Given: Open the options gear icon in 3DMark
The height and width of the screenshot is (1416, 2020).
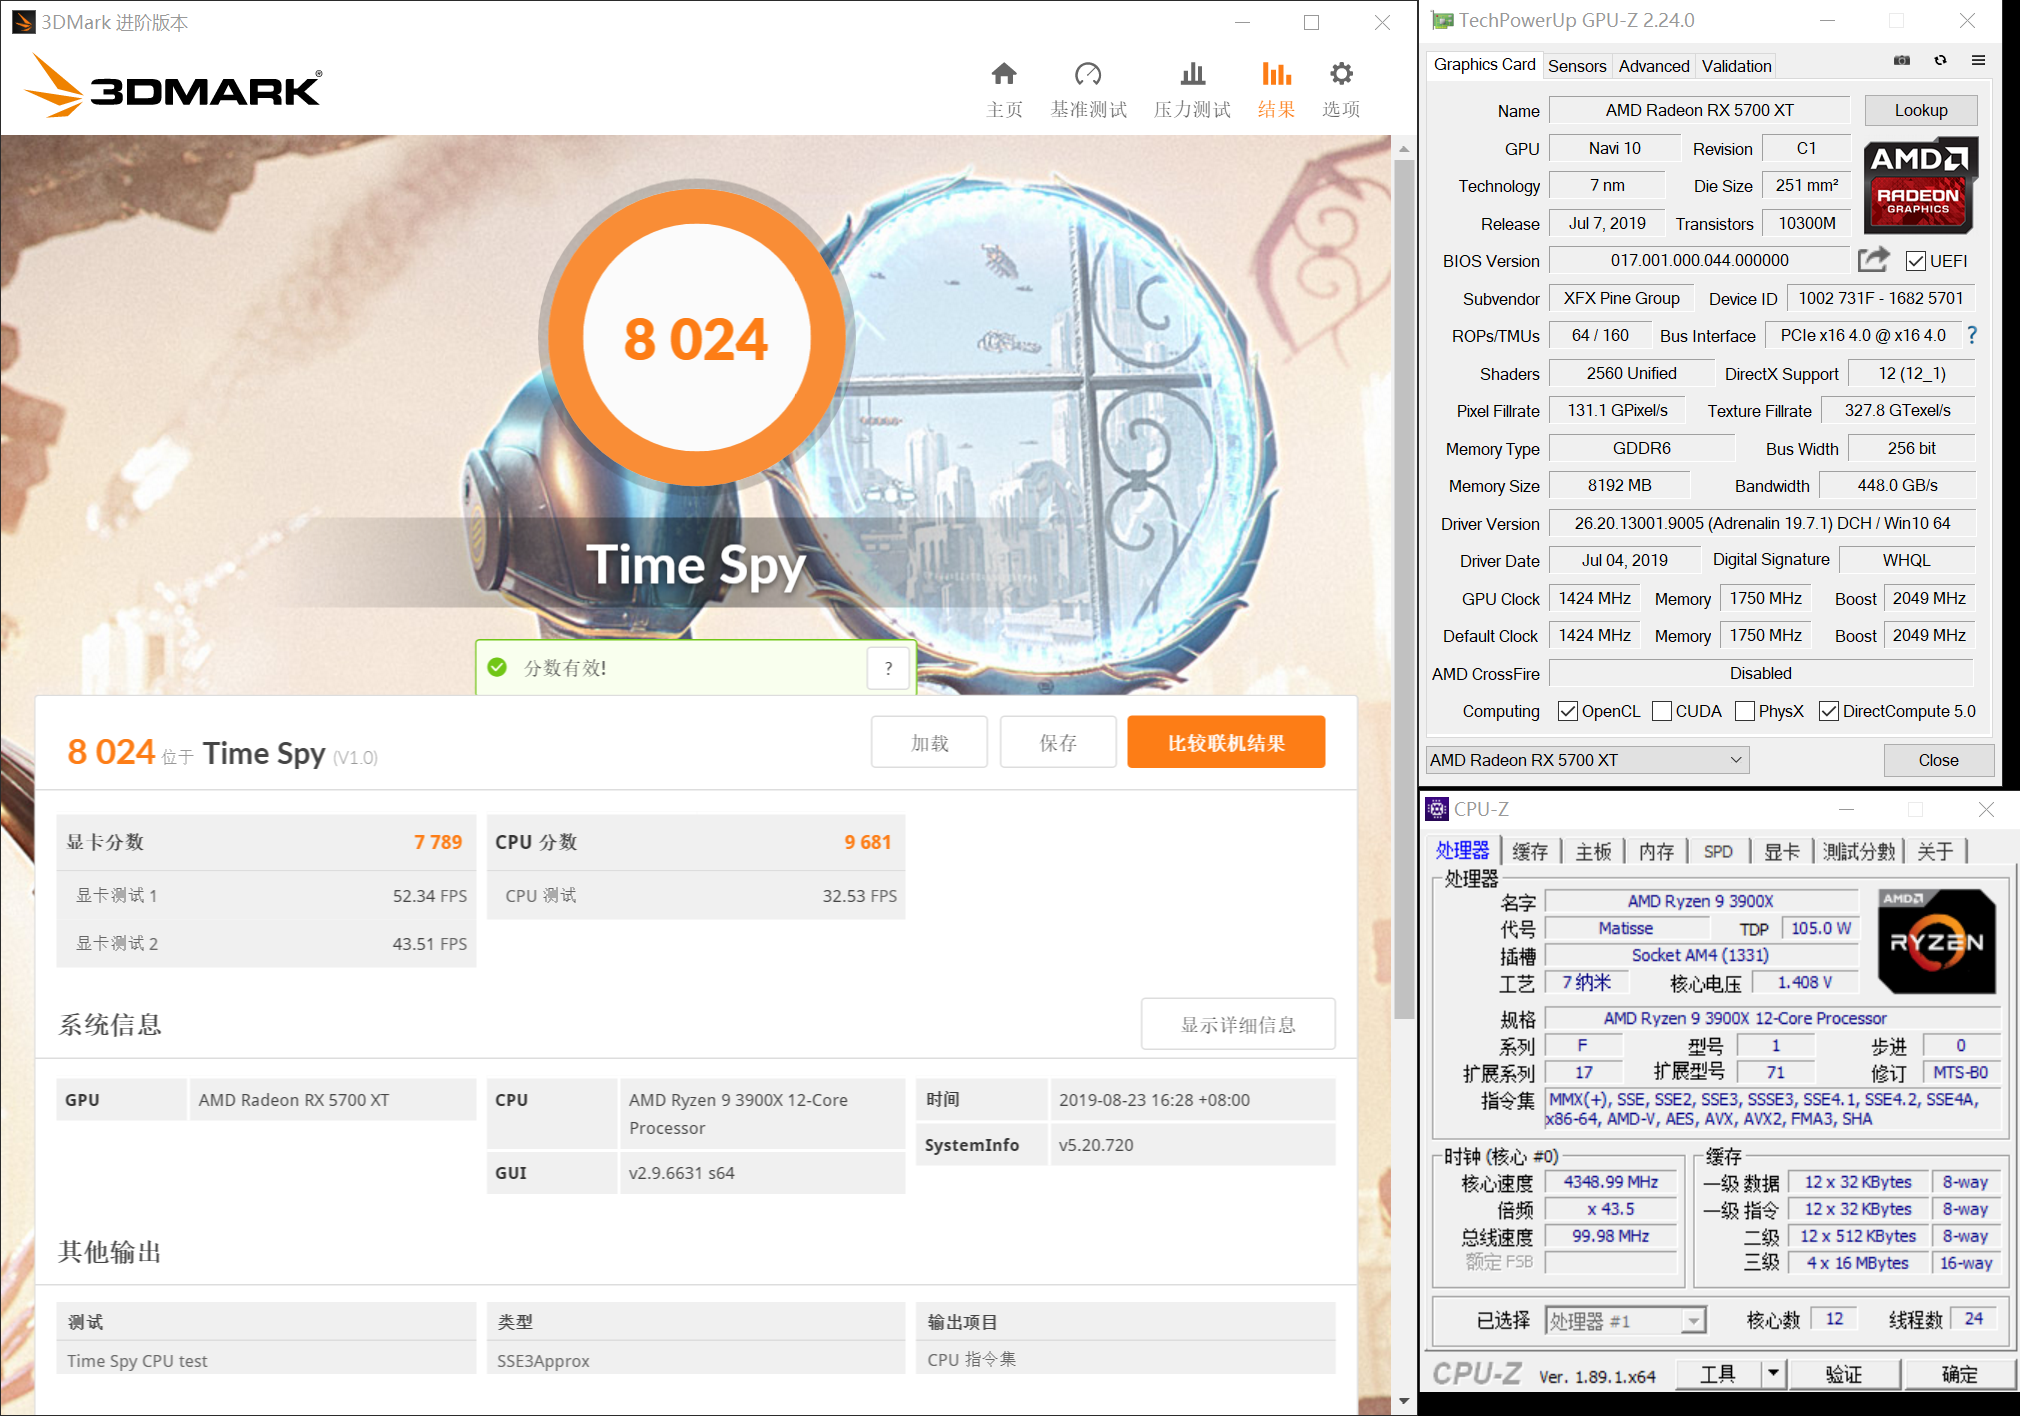Looking at the screenshot, I should (1341, 75).
